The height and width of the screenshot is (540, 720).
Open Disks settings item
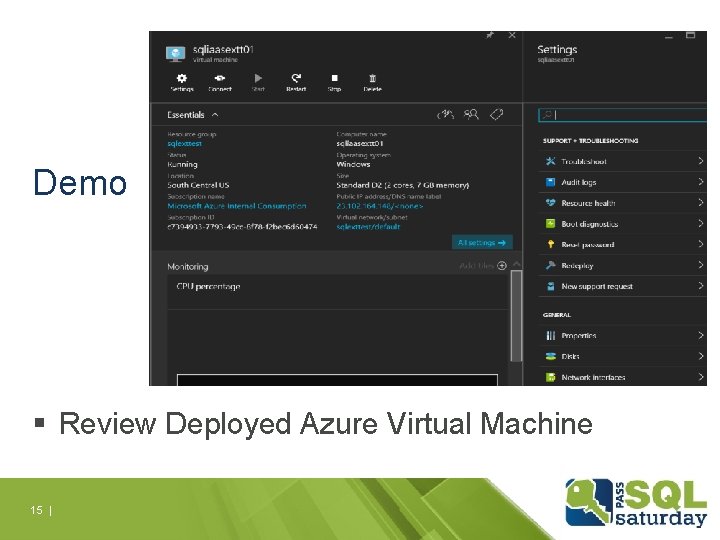point(622,356)
